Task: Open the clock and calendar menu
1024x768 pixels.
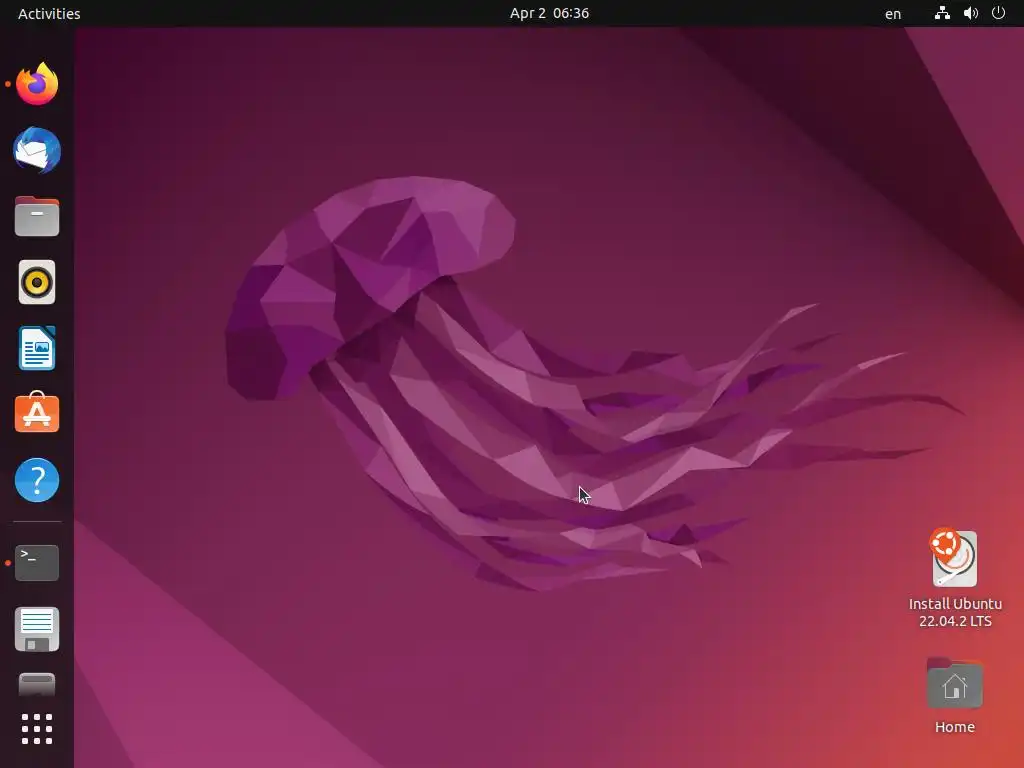Action: tap(549, 14)
